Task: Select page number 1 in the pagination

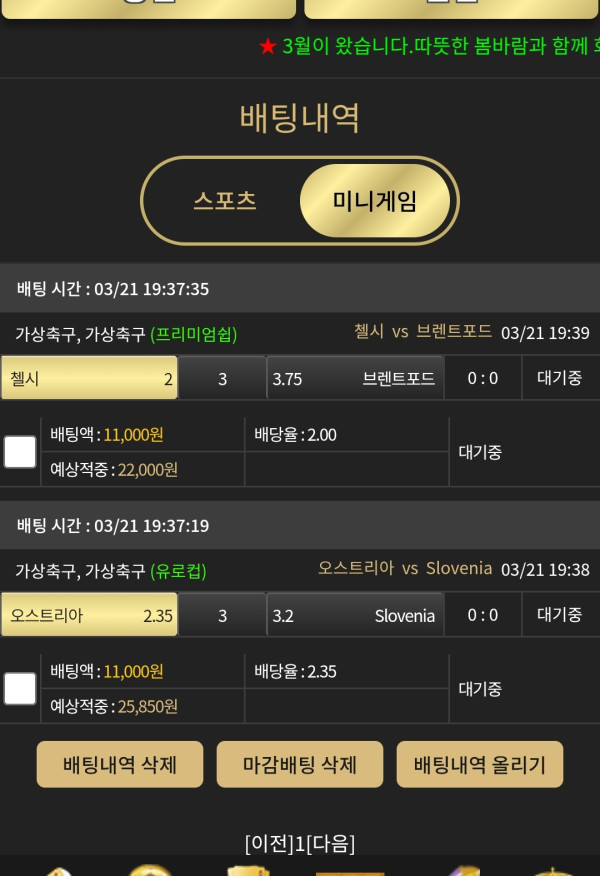Action: coord(299,843)
